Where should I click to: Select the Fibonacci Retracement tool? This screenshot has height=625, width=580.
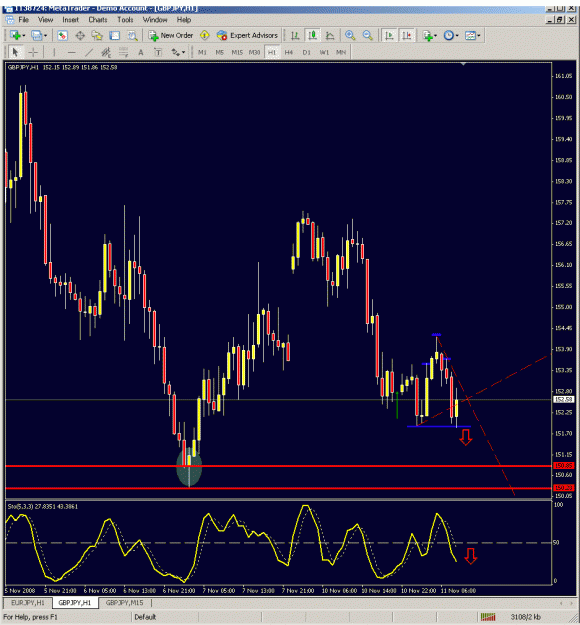click(124, 52)
